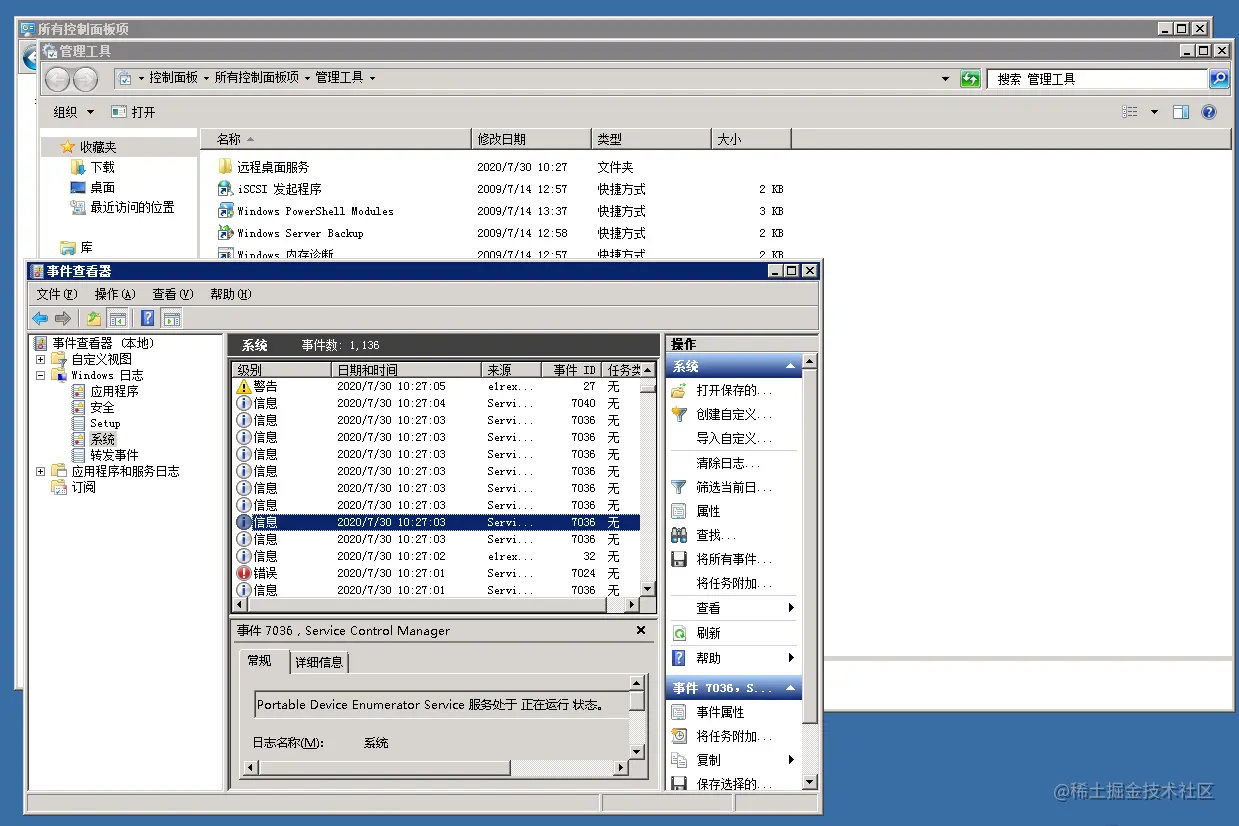Open the 操作(A) menu
Image resolution: width=1239 pixels, height=826 pixels.
pos(115,294)
